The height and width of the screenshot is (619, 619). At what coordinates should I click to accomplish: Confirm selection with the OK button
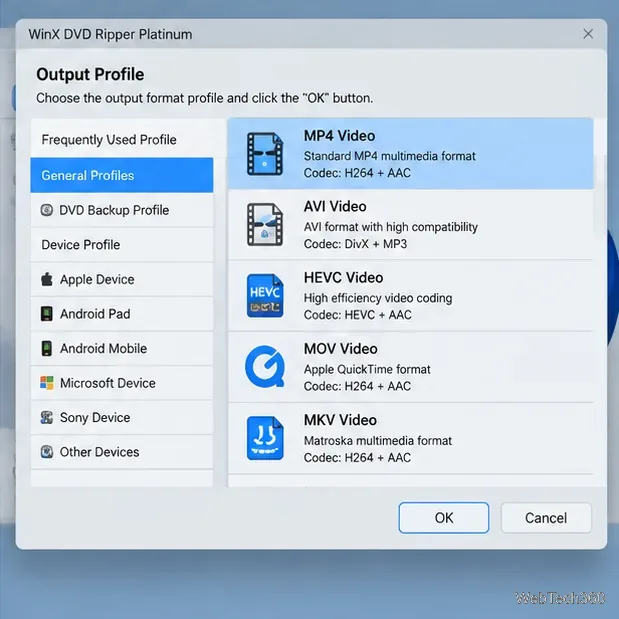click(444, 518)
